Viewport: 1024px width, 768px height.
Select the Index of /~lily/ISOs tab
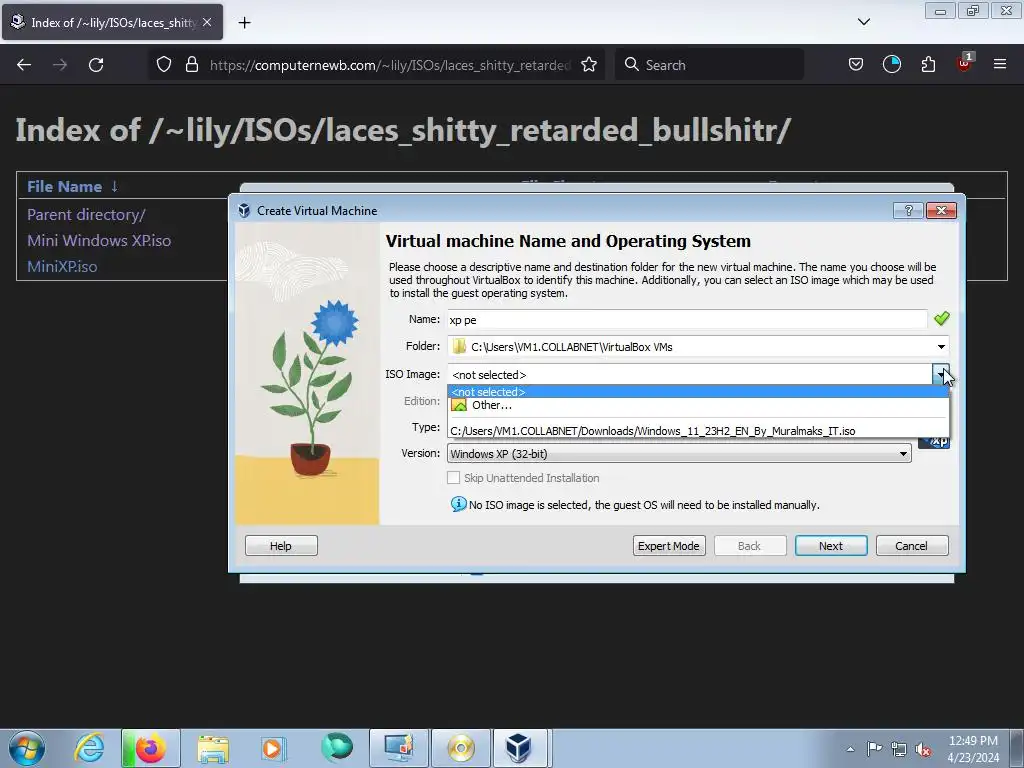(x=112, y=22)
